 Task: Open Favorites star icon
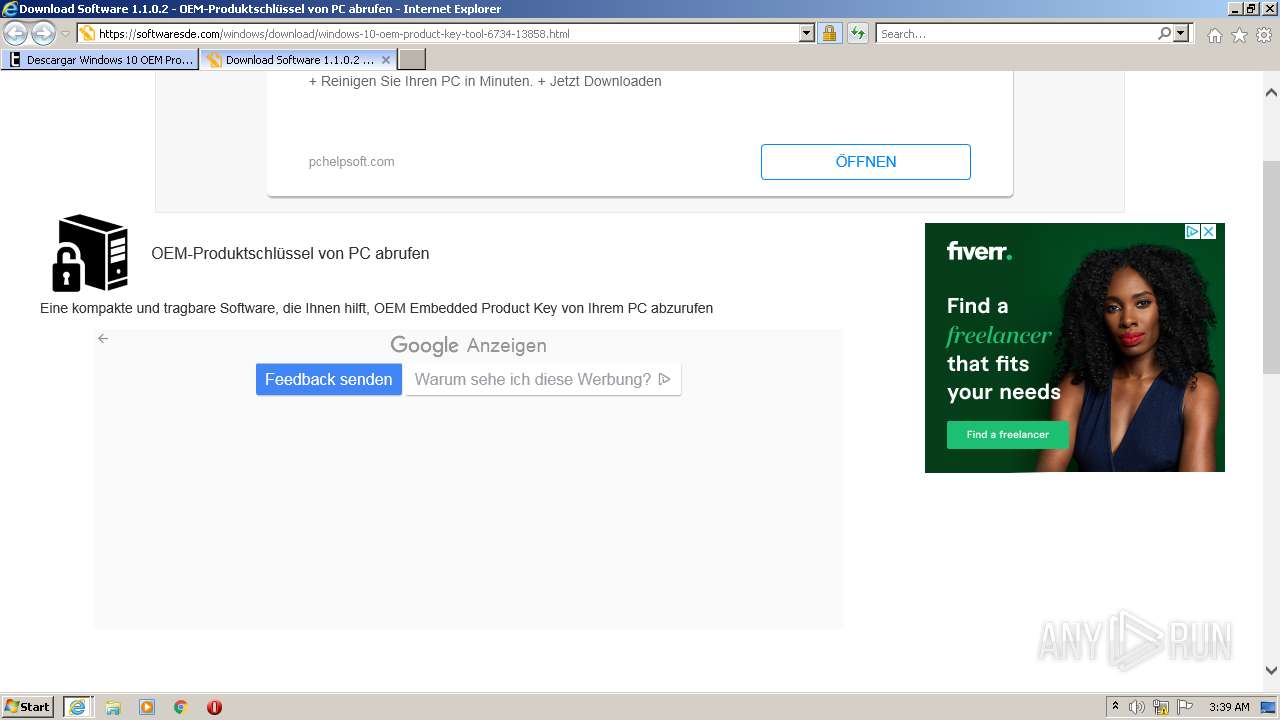point(1239,35)
